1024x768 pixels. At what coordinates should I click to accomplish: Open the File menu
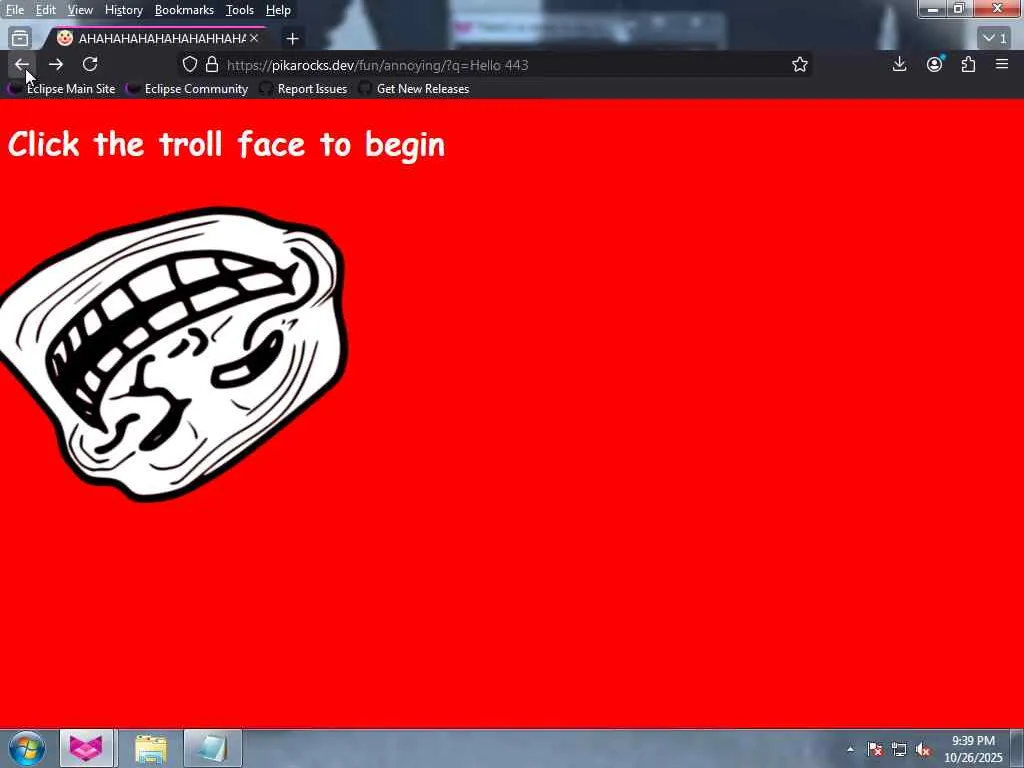click(14, 10)
